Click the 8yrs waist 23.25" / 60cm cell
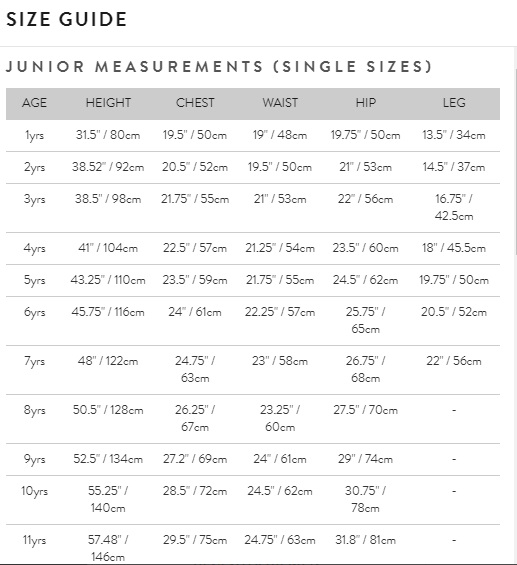 280,419
